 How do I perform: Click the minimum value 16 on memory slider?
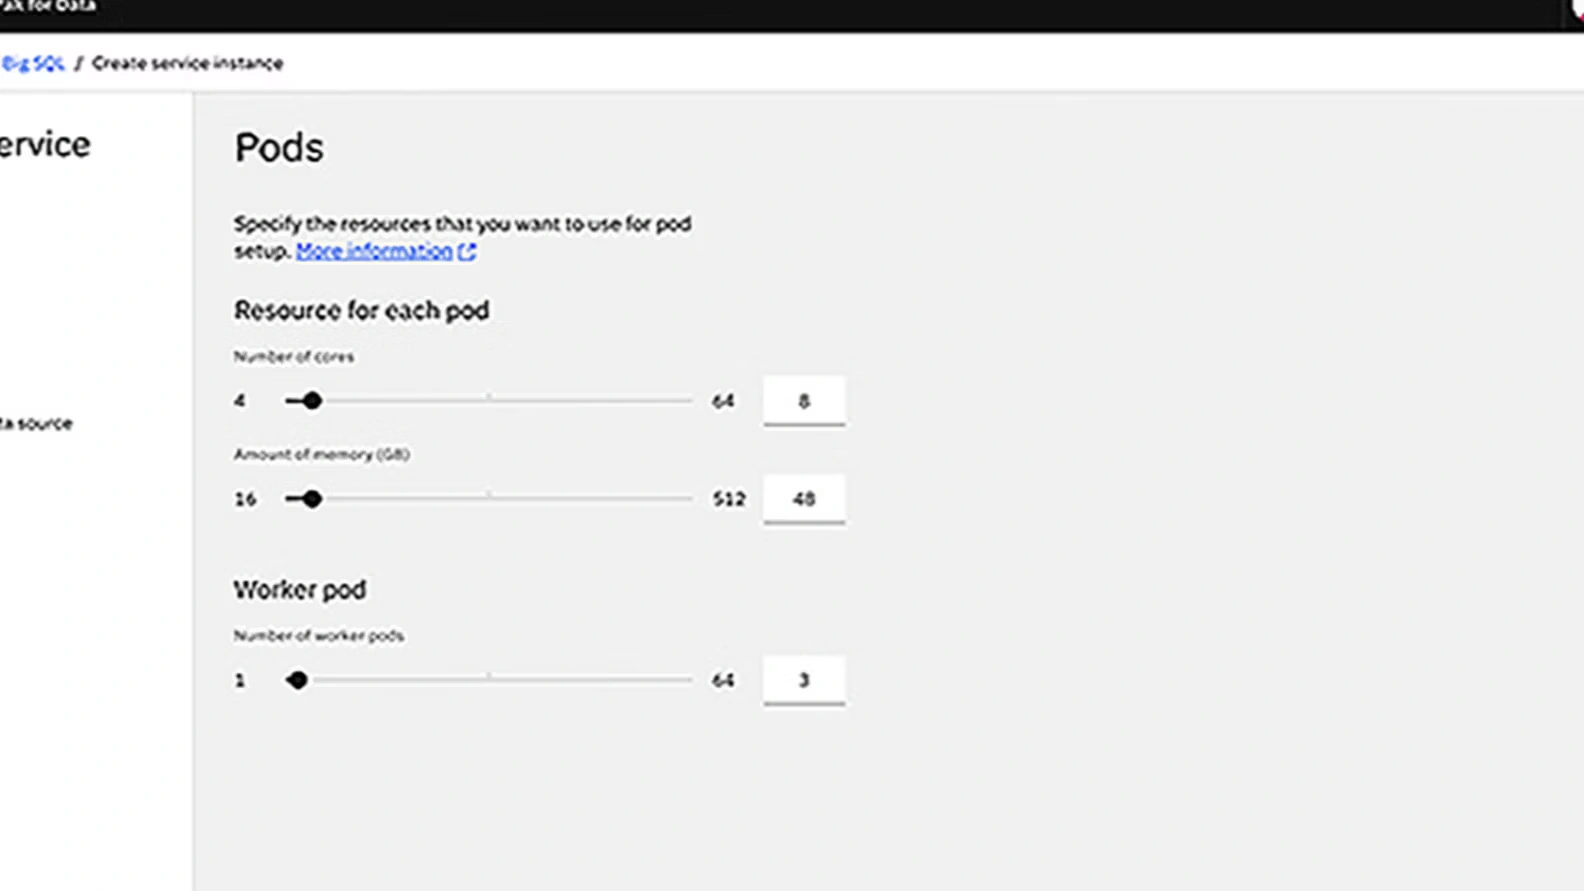245,499
